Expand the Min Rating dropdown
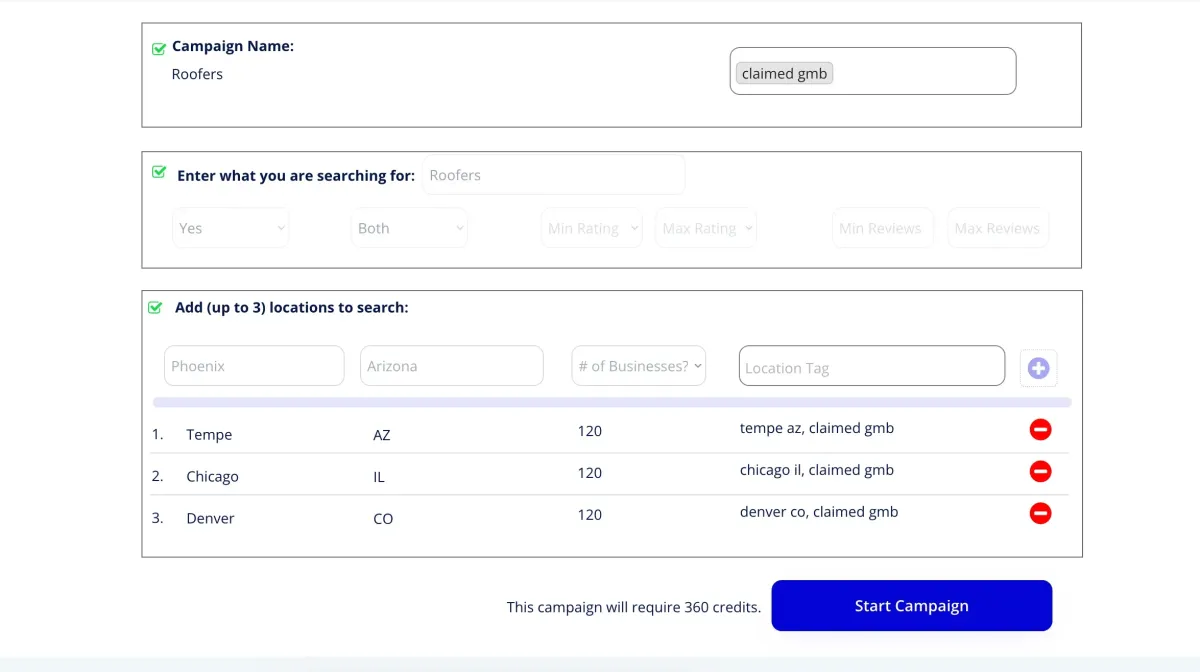Image resolution: width=1200 pixels, height=672 pixels. 592,228
